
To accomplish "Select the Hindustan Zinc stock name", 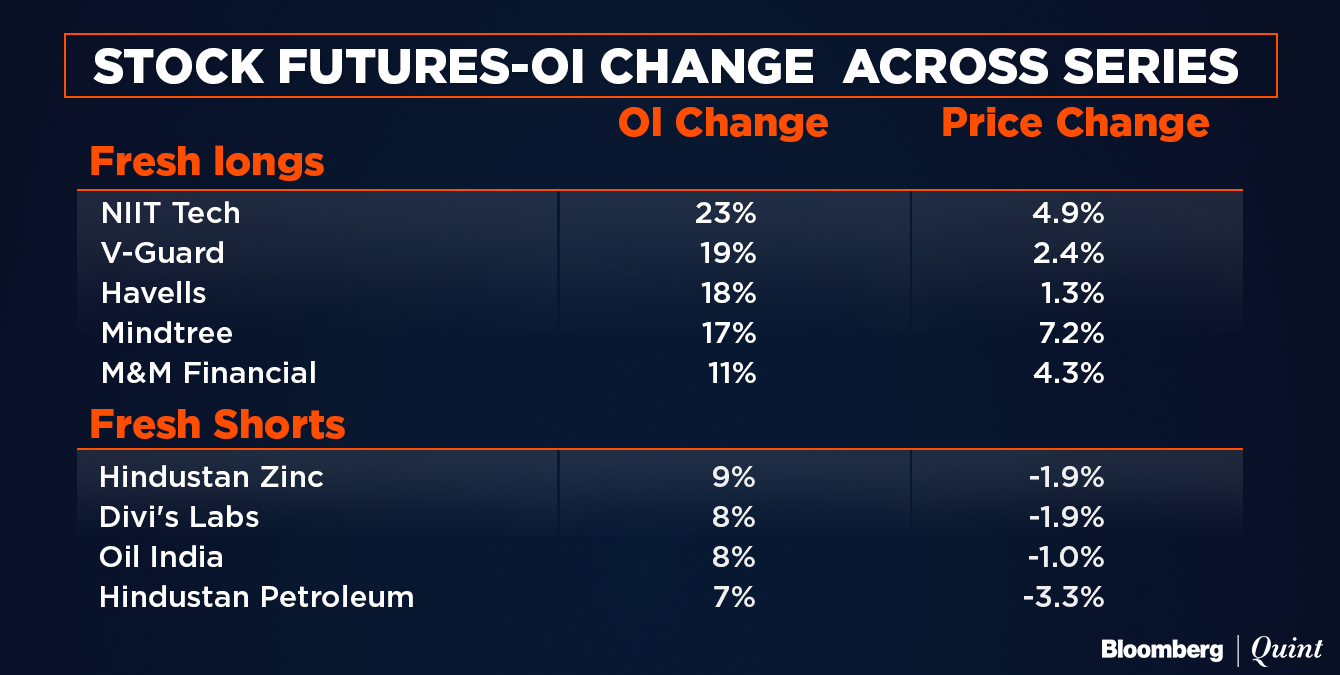I will pyautogui.click(x=212, y=477).
